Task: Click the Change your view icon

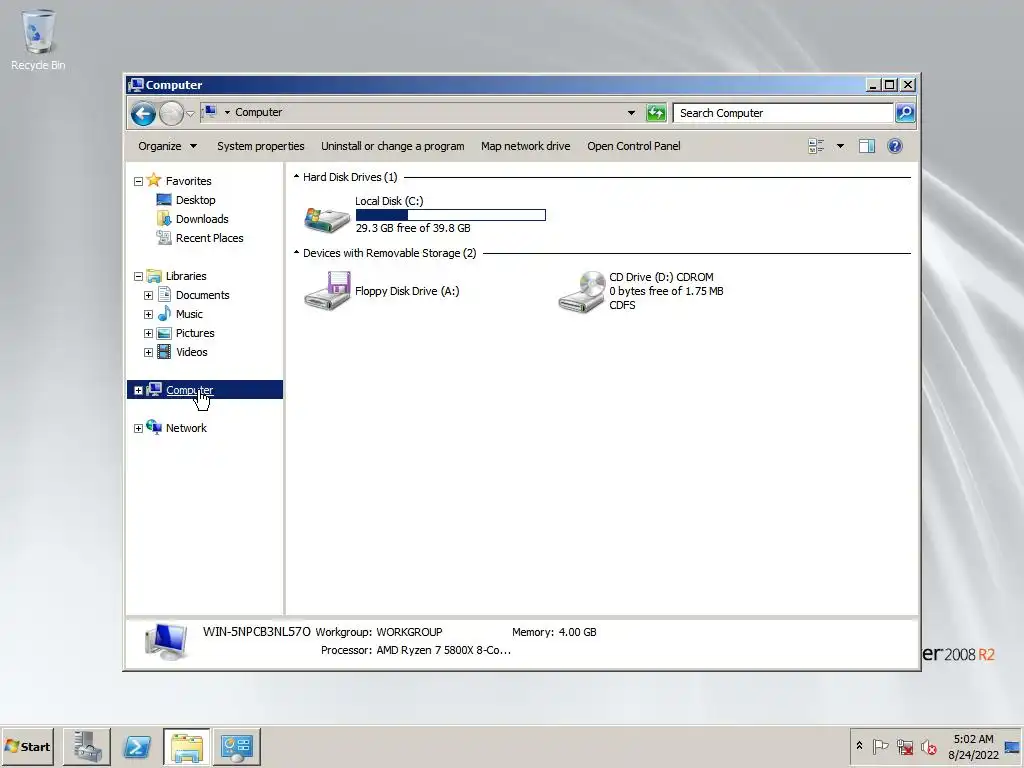Action: pyautogui.click(x=816, y=146)
